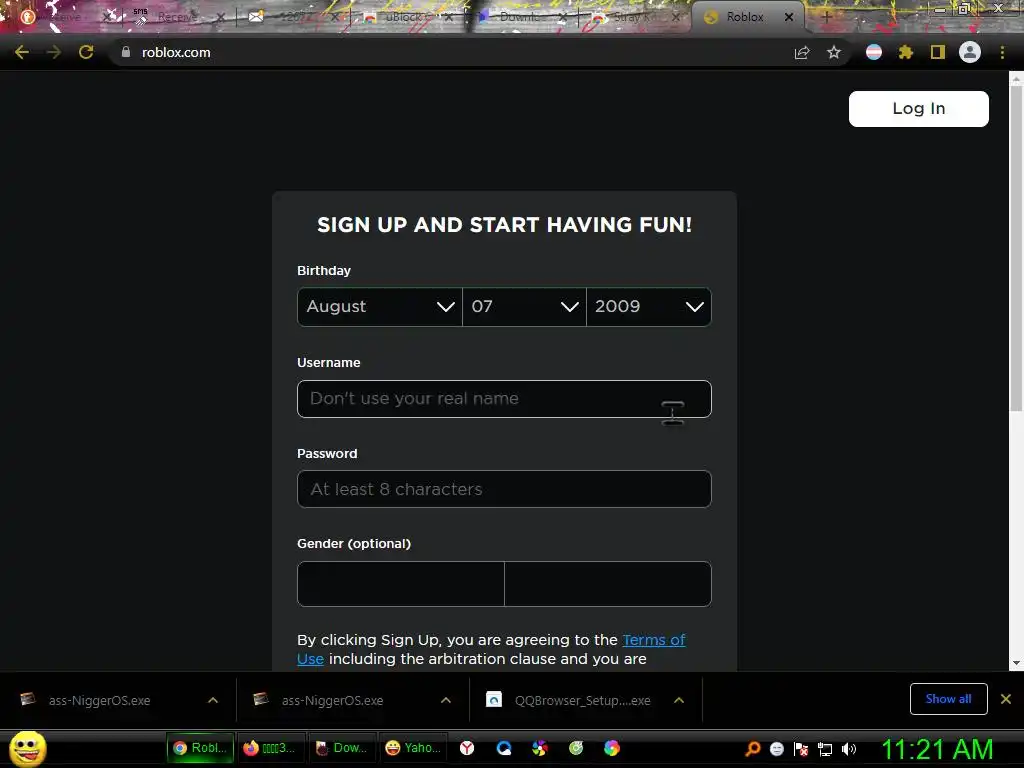Open the smiley face Start button

click(x=27, y=748)
